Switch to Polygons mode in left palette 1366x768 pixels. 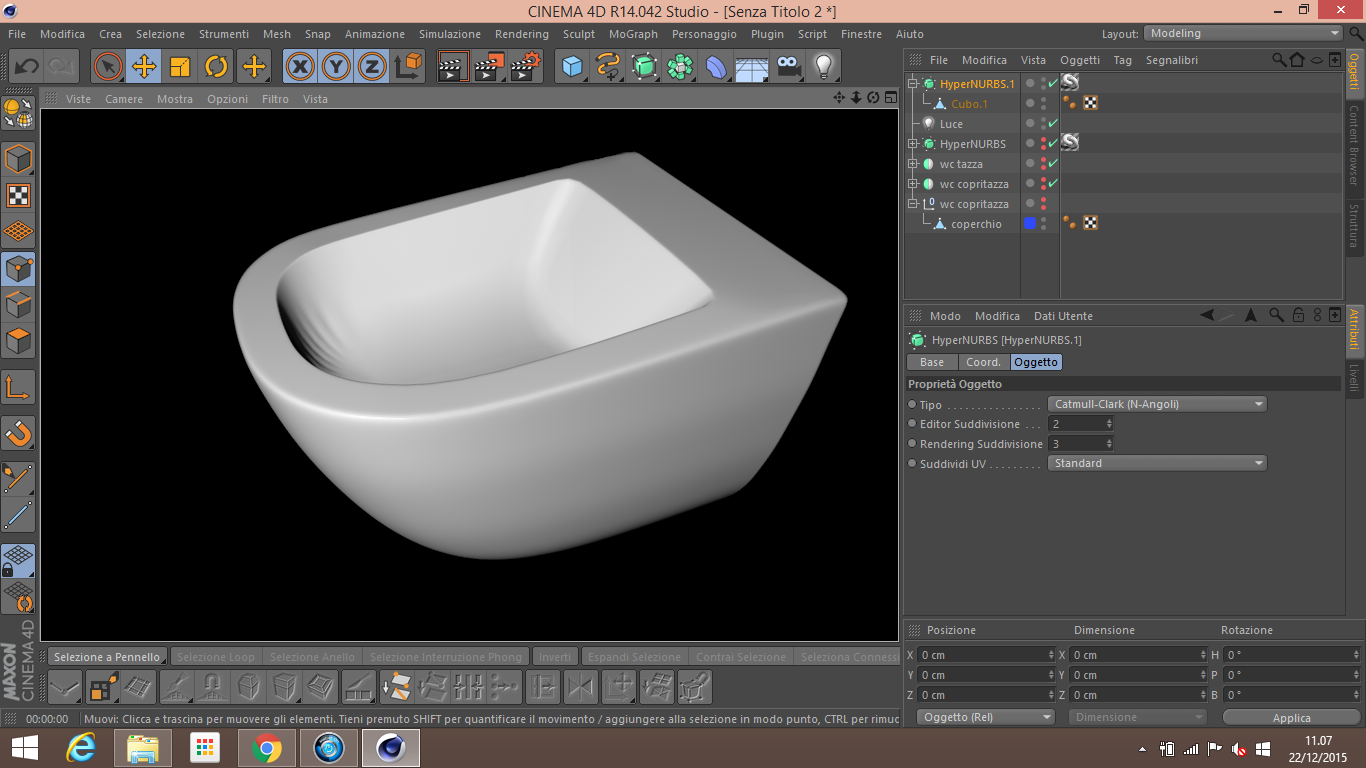(18, 341)
